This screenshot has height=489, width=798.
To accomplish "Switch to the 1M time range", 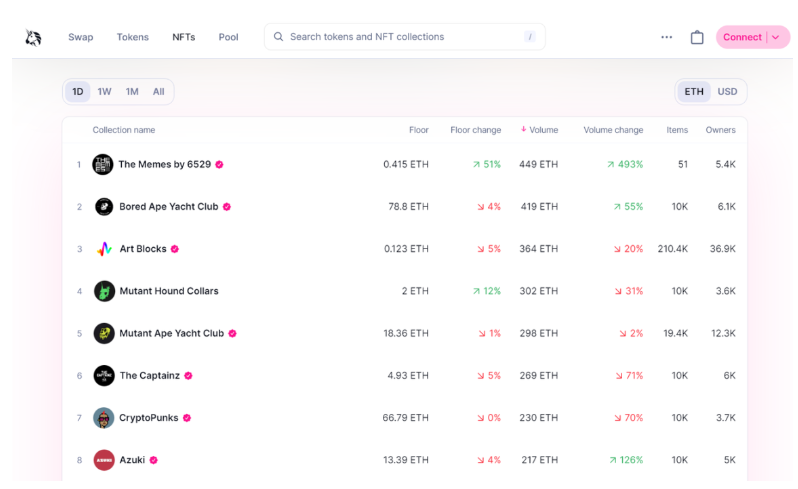I will click(x=132, y=92).
